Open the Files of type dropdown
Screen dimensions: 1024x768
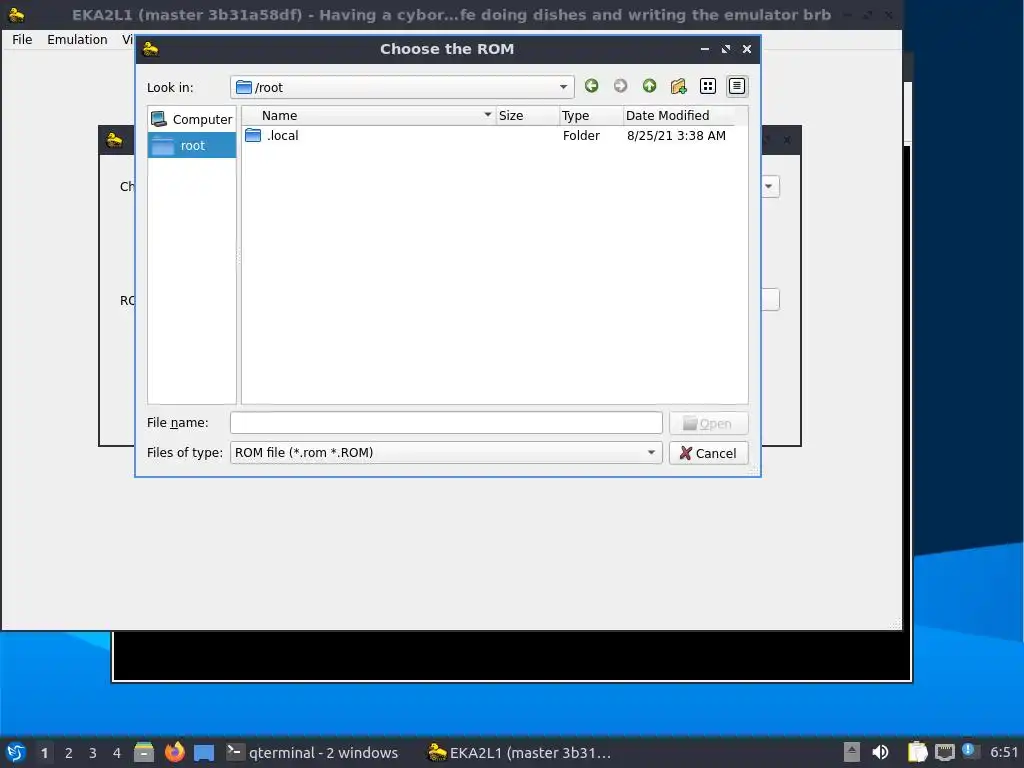pyautogui.click(x=446, y=453)
